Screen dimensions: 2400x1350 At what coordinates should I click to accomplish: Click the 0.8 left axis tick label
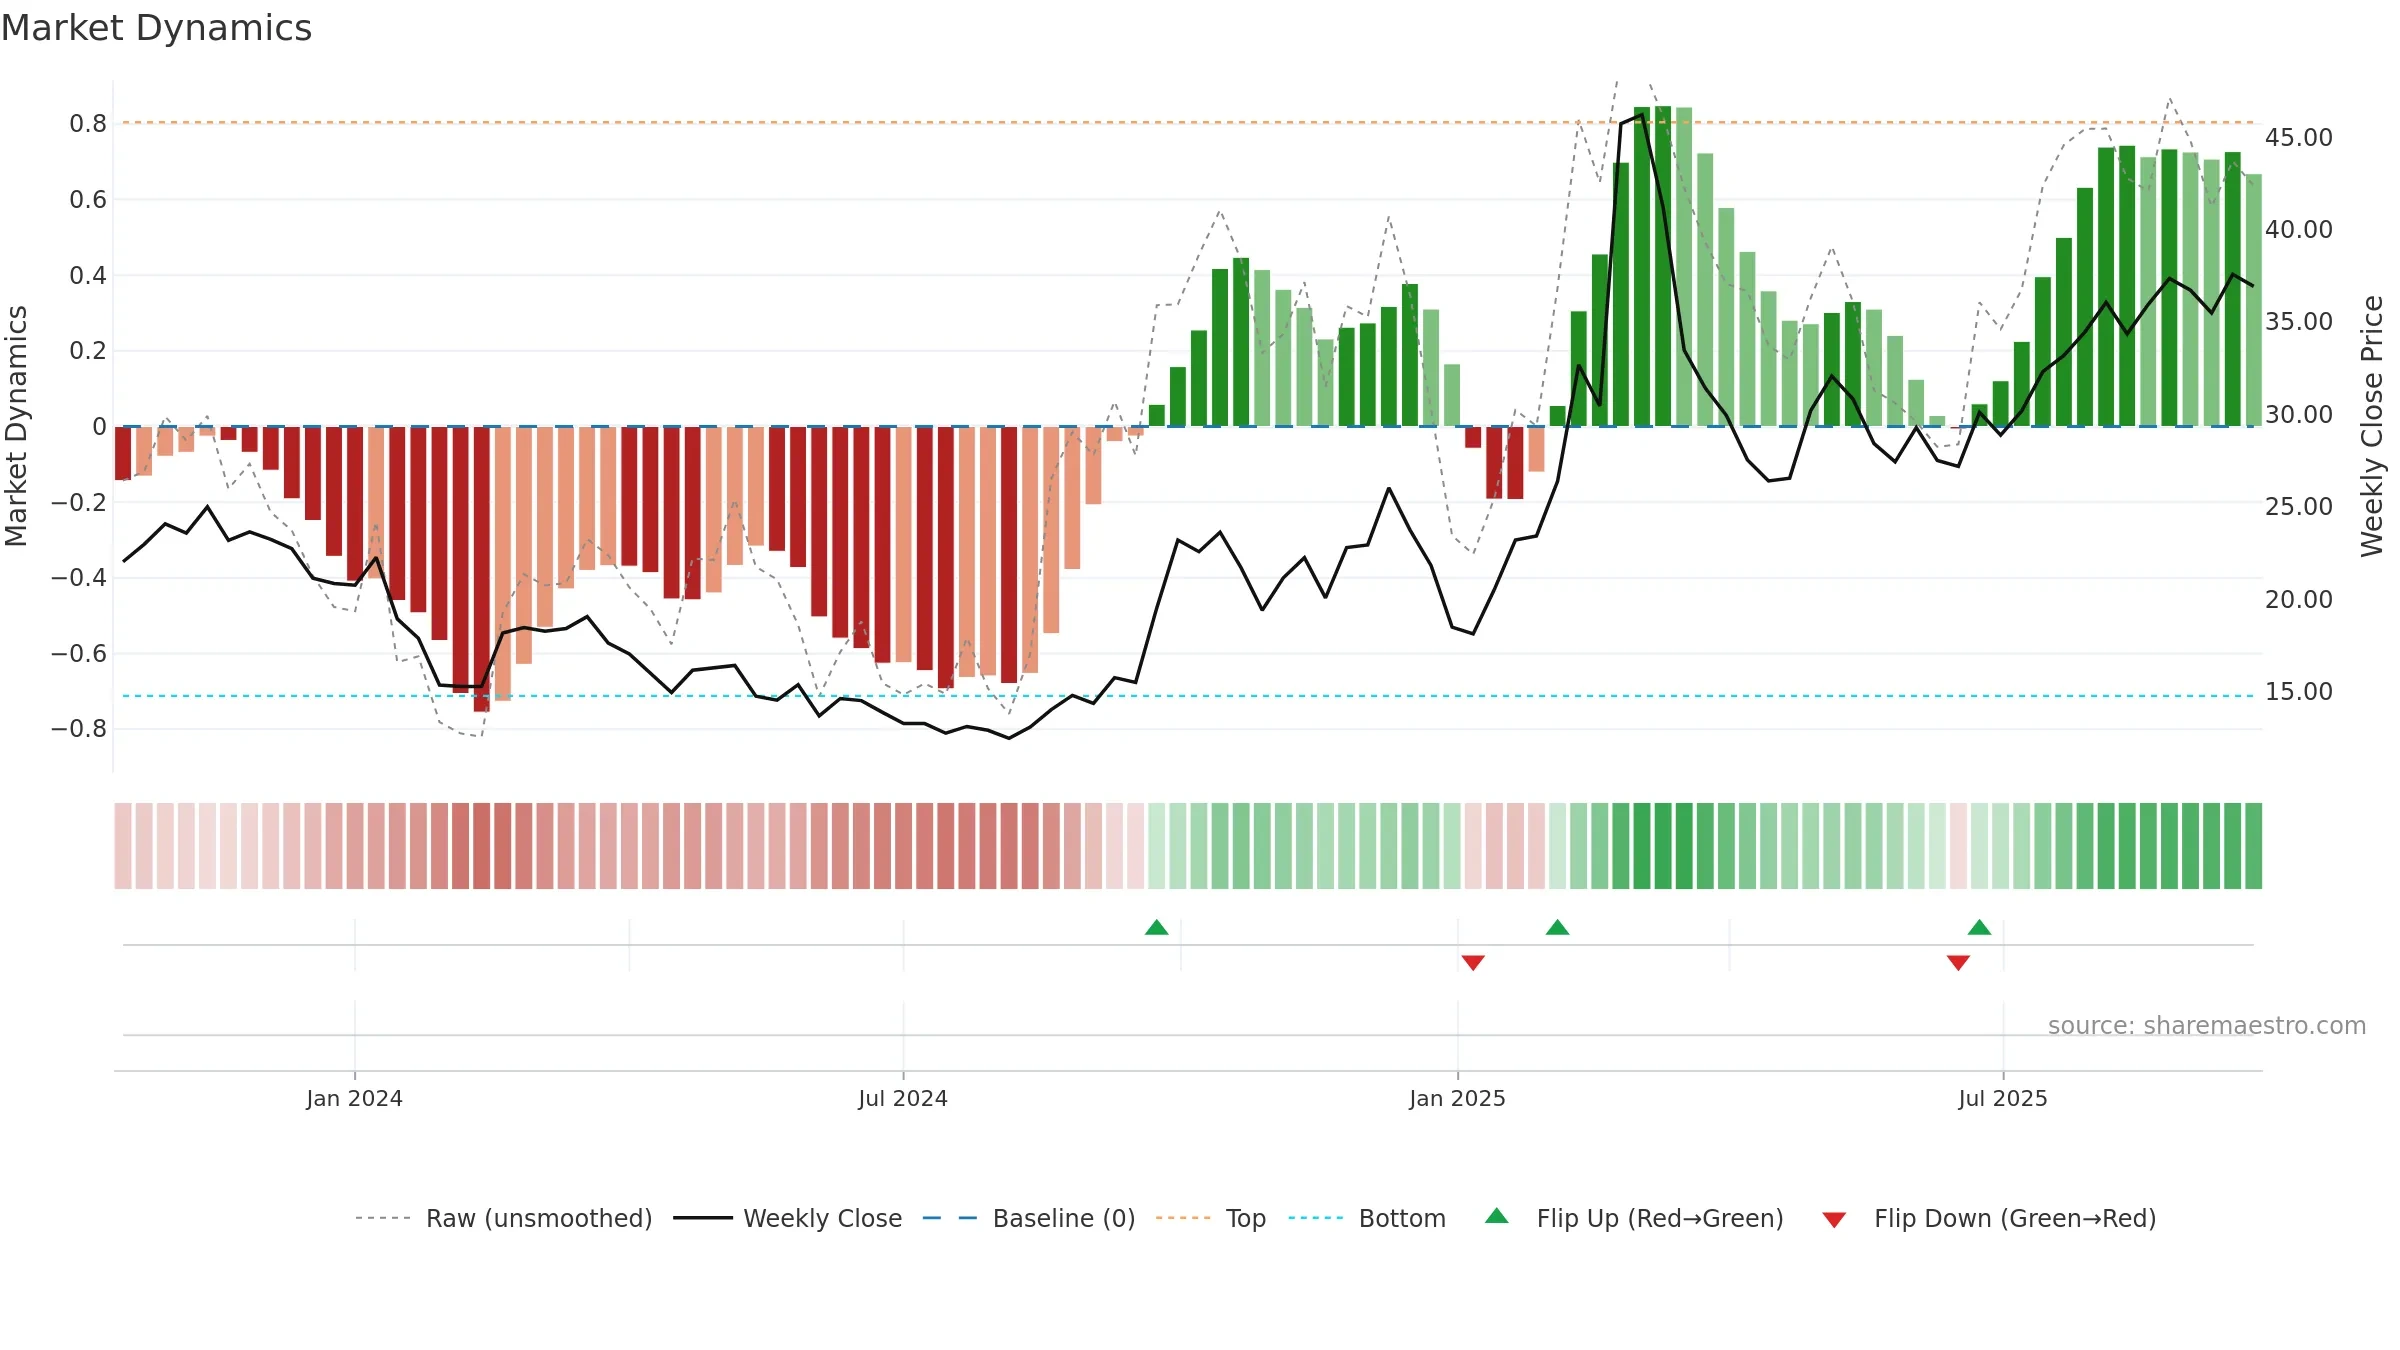[88, 124]
